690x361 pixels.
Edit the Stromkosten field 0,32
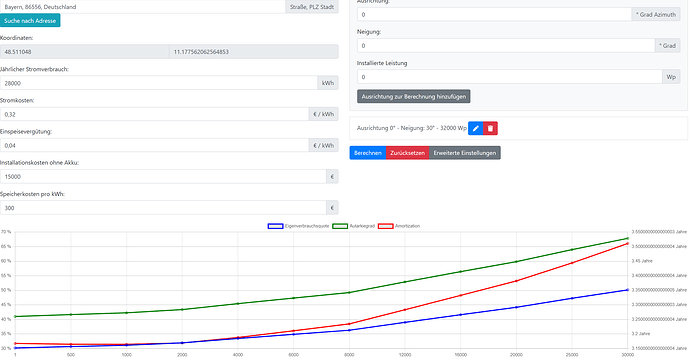click(x=154, y=114)
